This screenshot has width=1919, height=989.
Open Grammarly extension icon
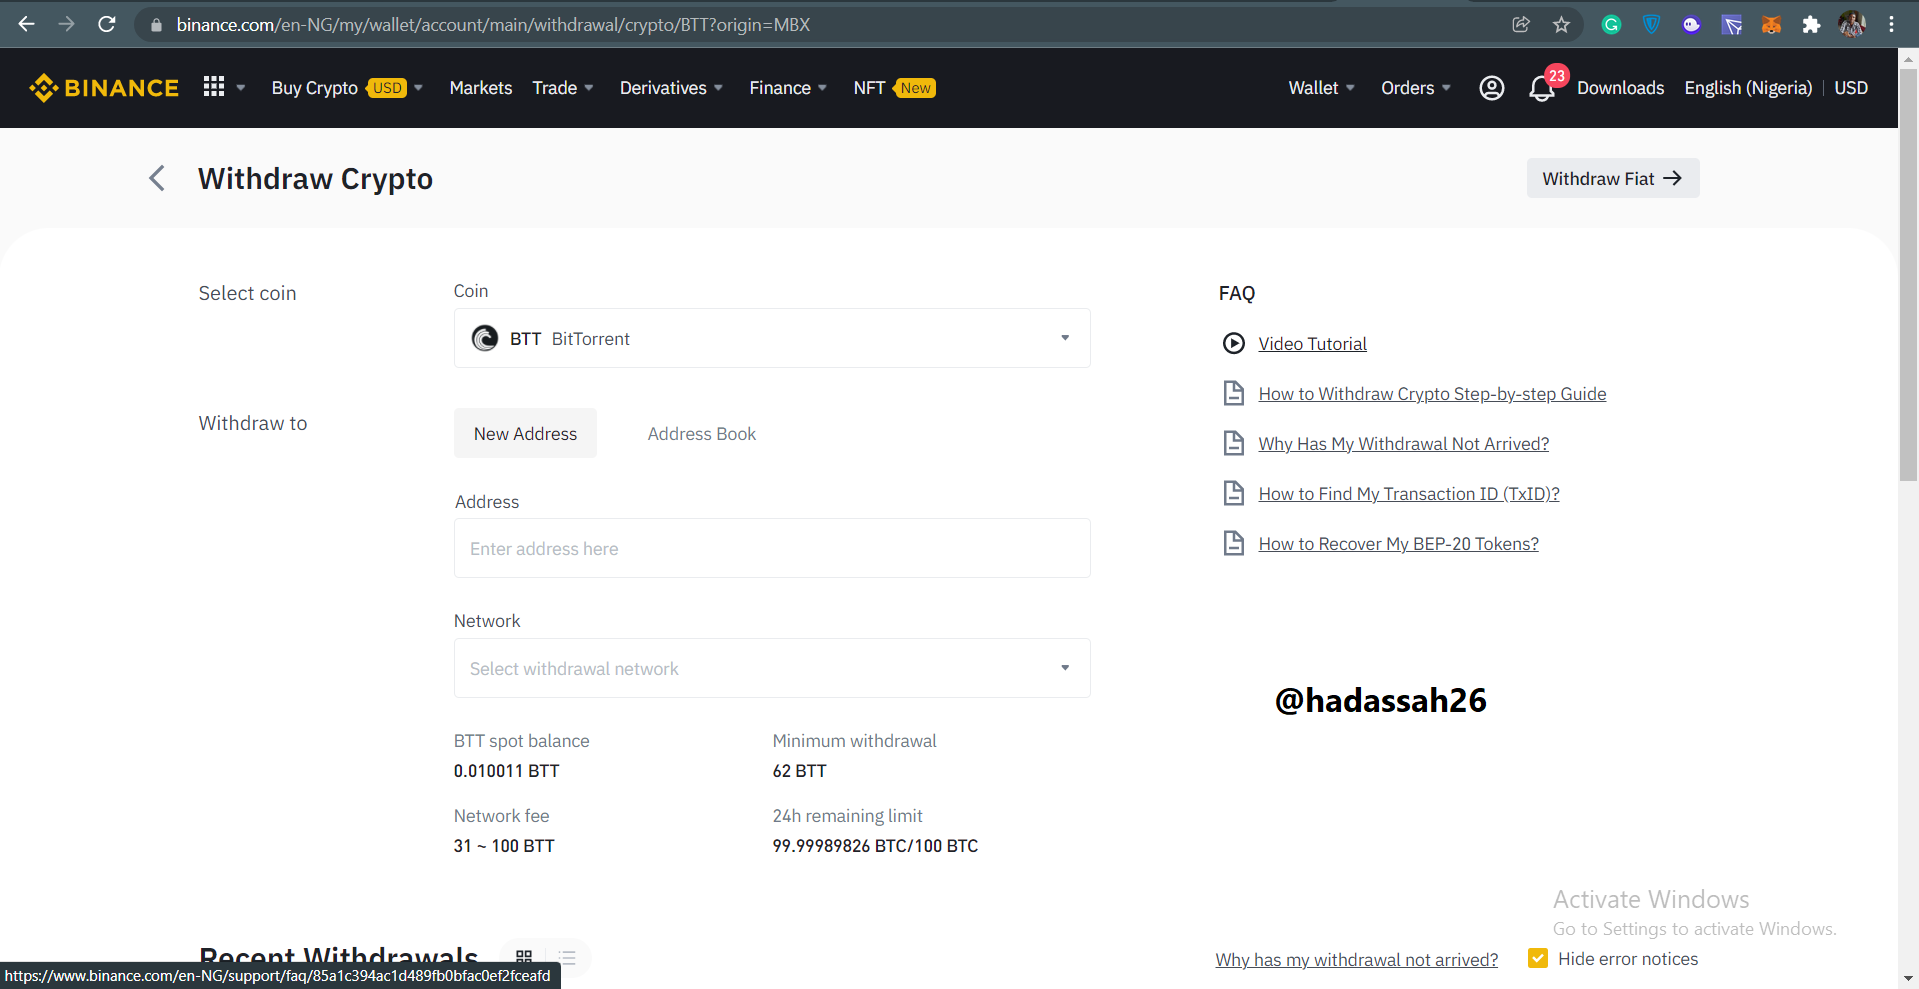coord(1611,24)
